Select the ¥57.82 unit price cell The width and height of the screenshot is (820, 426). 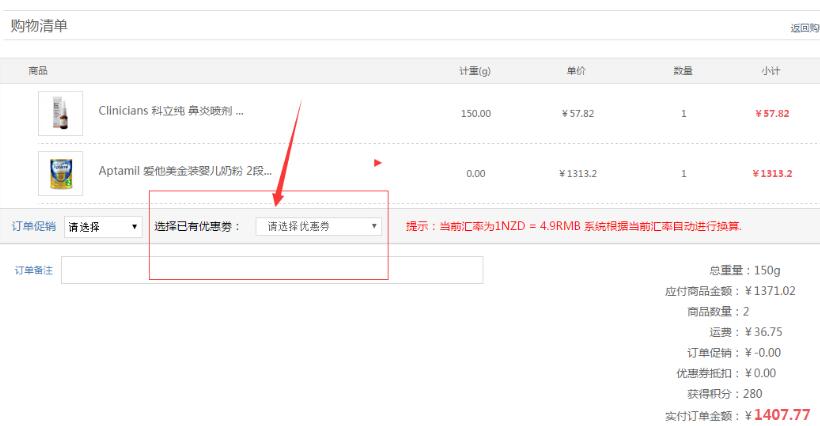[578, 113]
